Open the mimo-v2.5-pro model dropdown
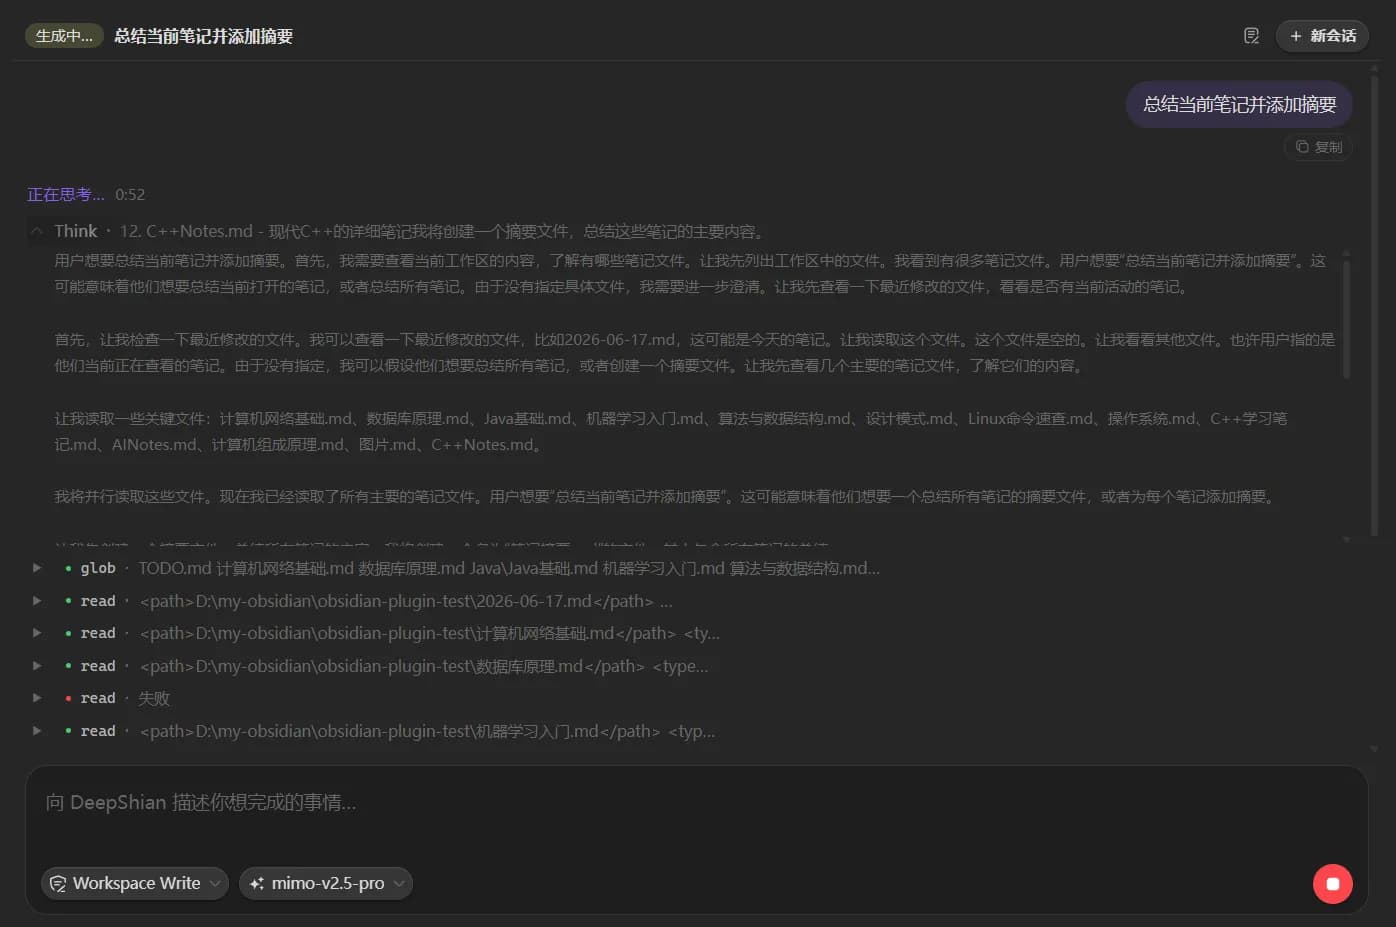Viewport: 1396px width, 927px height. 326,883
